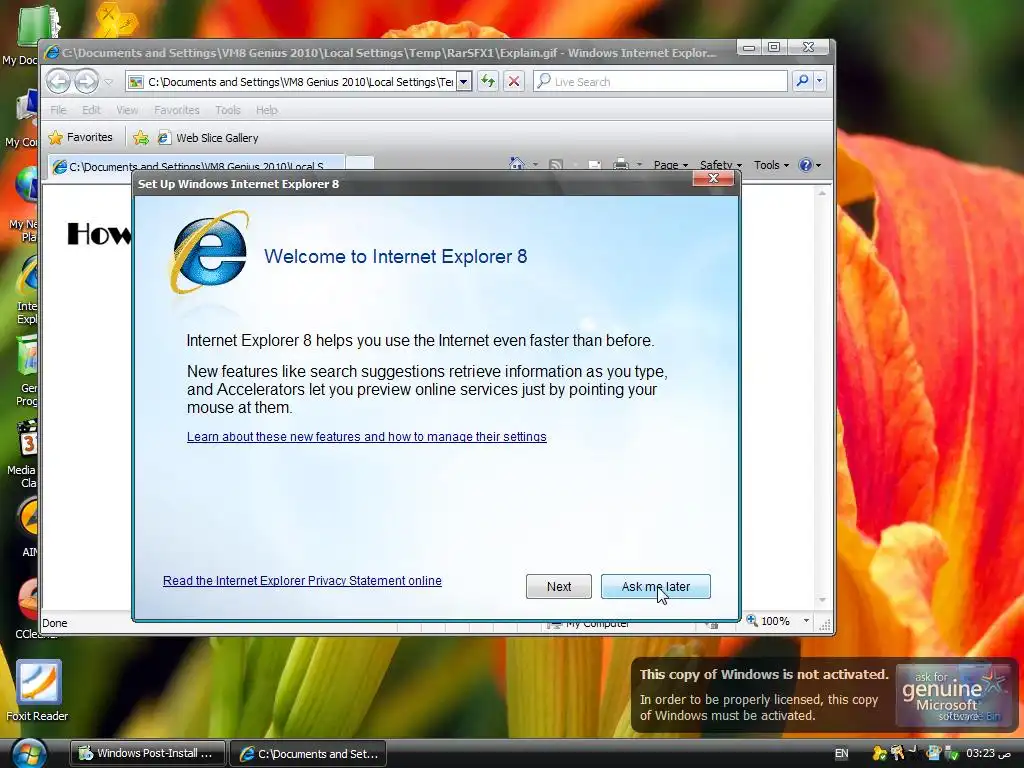This screenshot has width=1024, height=768.
Task: Open Foxit Reader desktop icon
Action: (x=37, y=691)
